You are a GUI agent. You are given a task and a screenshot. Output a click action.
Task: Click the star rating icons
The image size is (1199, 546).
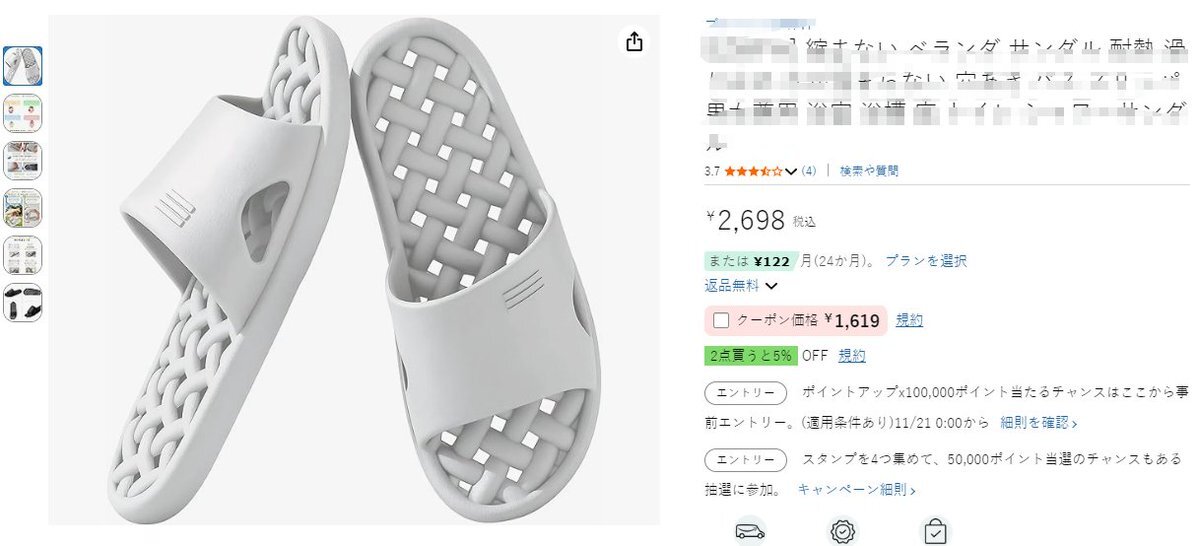point(753,171)
